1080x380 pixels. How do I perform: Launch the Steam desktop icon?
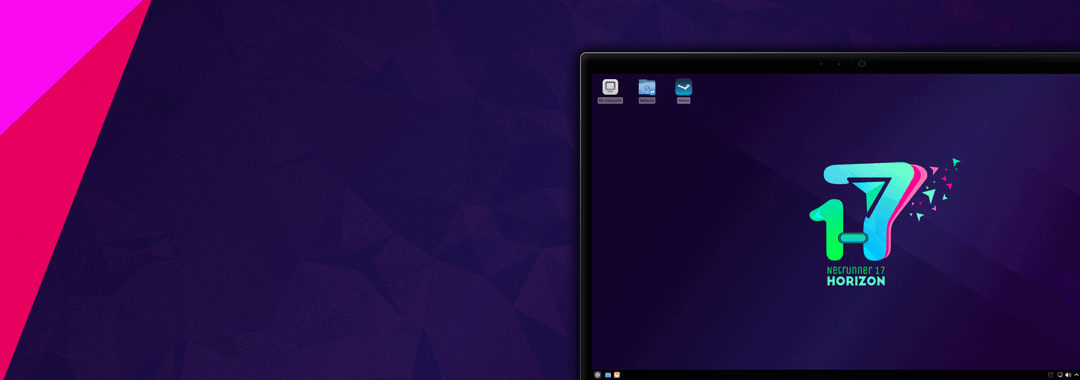pyautogui.click(x=683, y=87)
